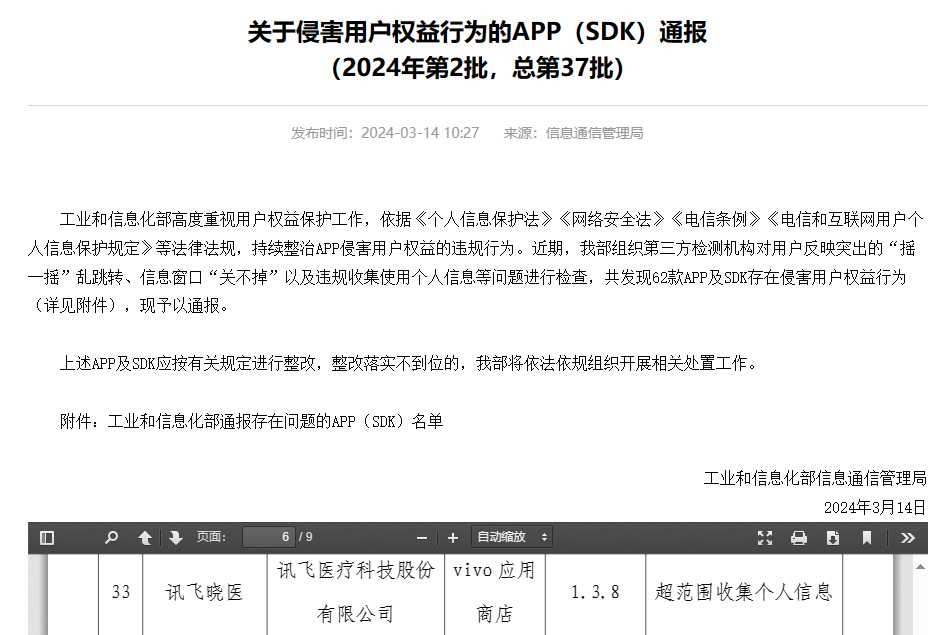The image size is (948, 635).
Task: Zoom out the PDF document
Action: click(422, 538)
